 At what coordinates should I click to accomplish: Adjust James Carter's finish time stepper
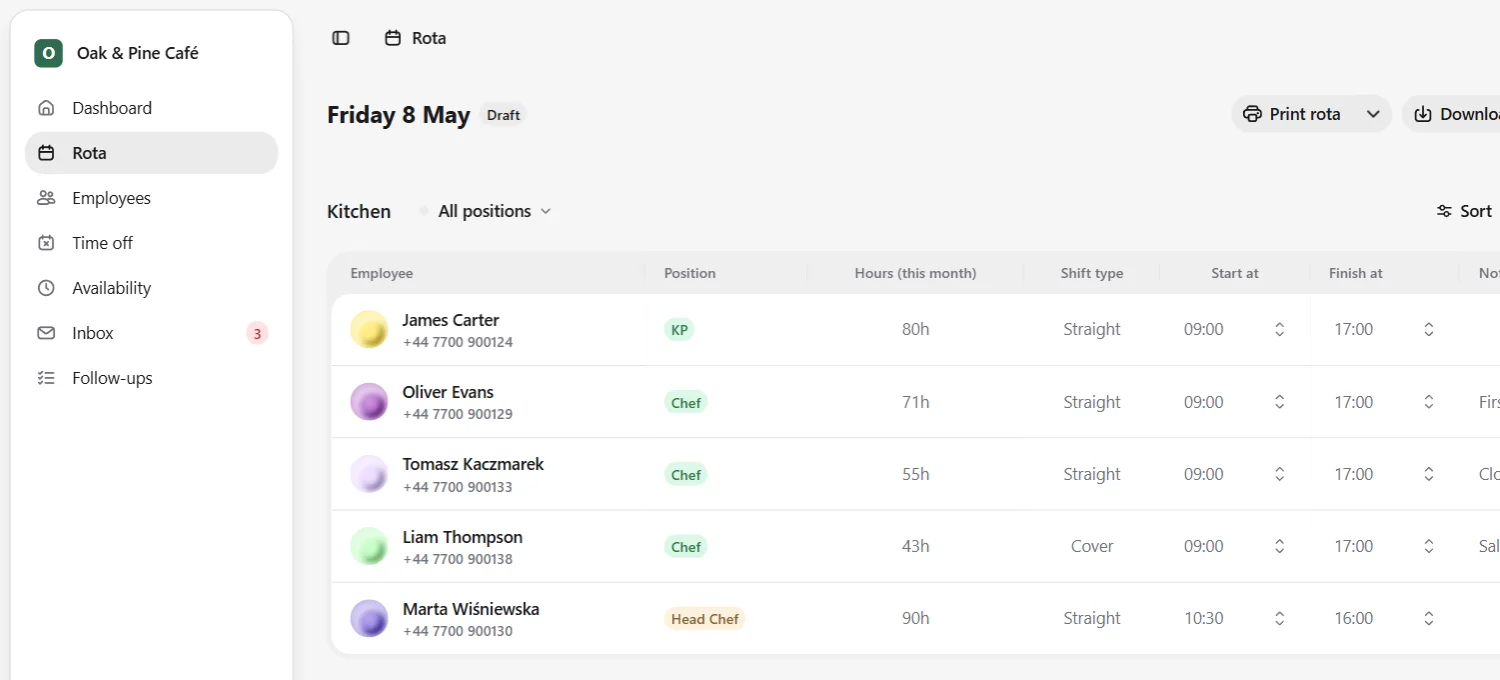coord(1429,329)
